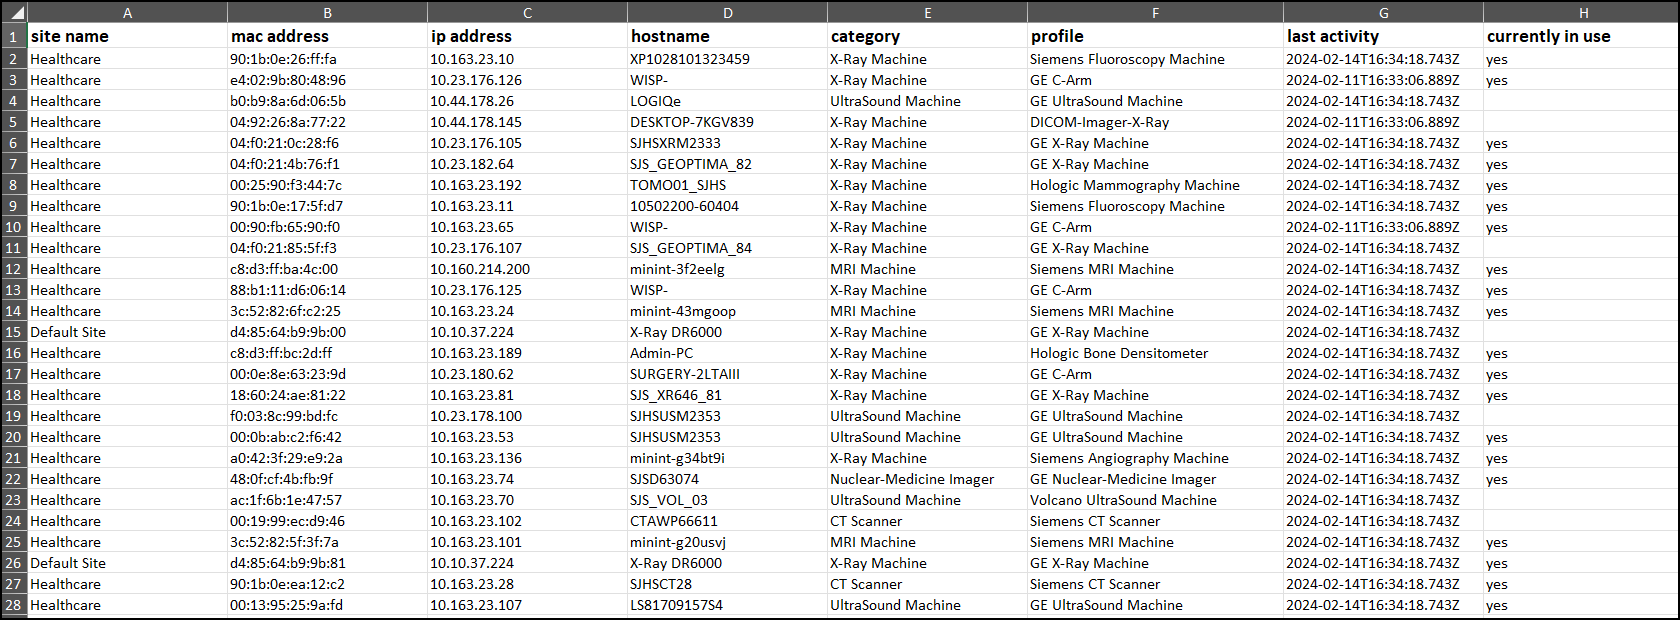
Task: Select hostname 10502200-60404
Action: [x=728, y=206]
